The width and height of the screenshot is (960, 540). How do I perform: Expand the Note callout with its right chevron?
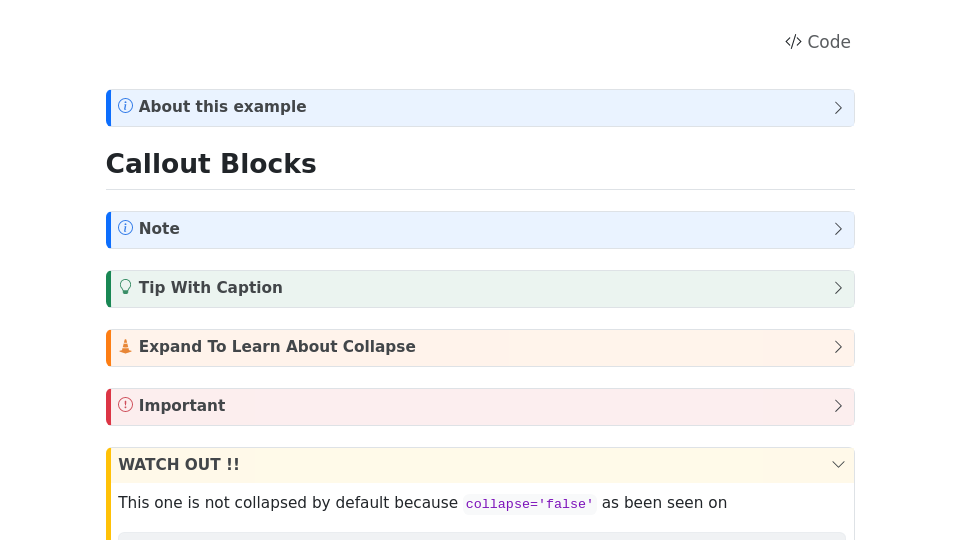(x=838, y=229)
